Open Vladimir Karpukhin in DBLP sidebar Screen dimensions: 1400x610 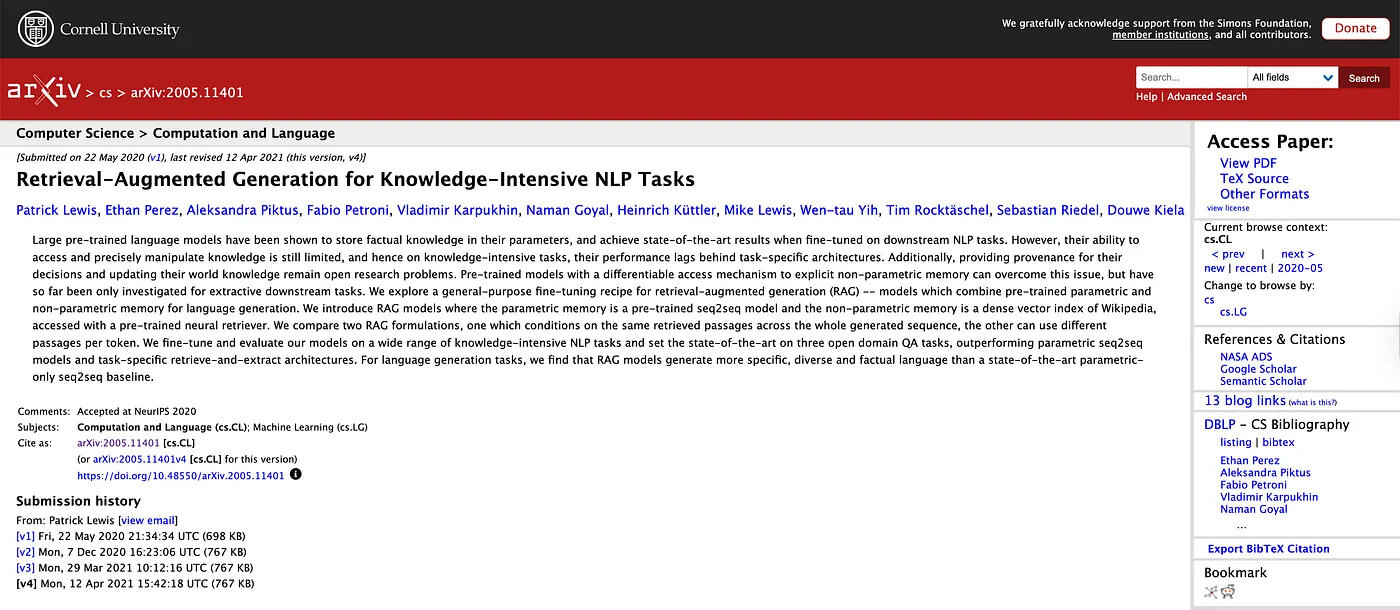(x=1269, y=497)
